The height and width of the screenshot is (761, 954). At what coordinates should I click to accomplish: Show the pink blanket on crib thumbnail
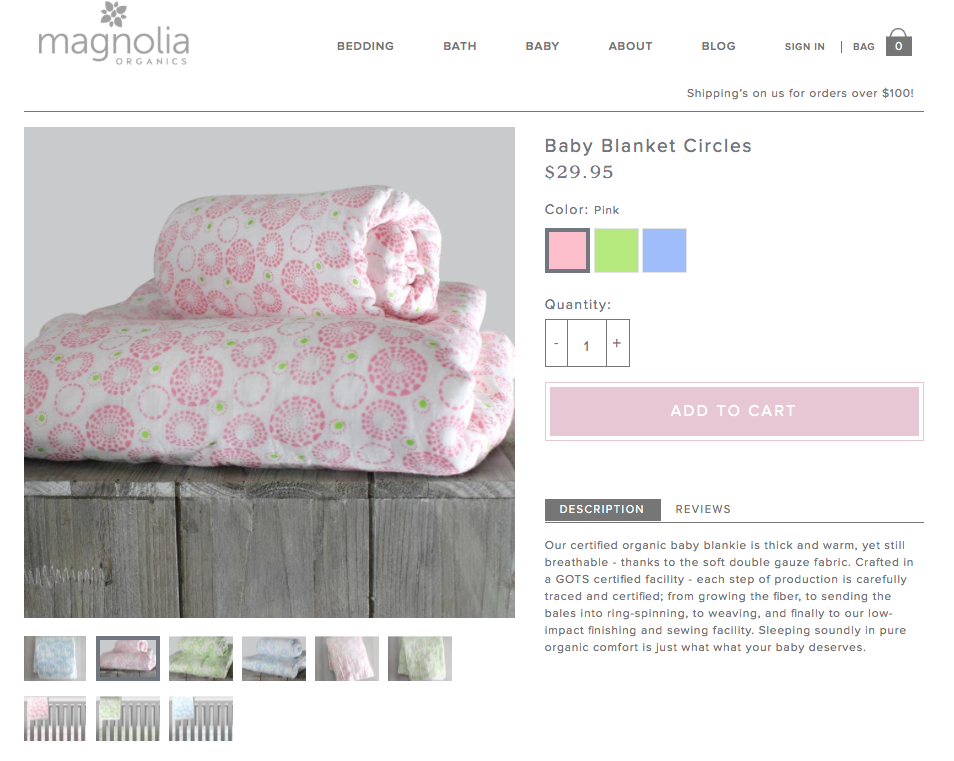click(55, 718)
